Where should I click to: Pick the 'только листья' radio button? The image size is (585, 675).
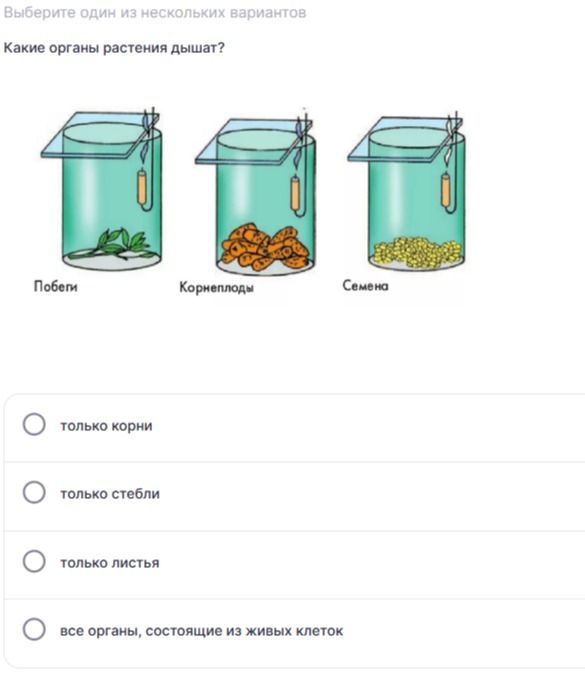pyautogui.click(x=34, y=561)
